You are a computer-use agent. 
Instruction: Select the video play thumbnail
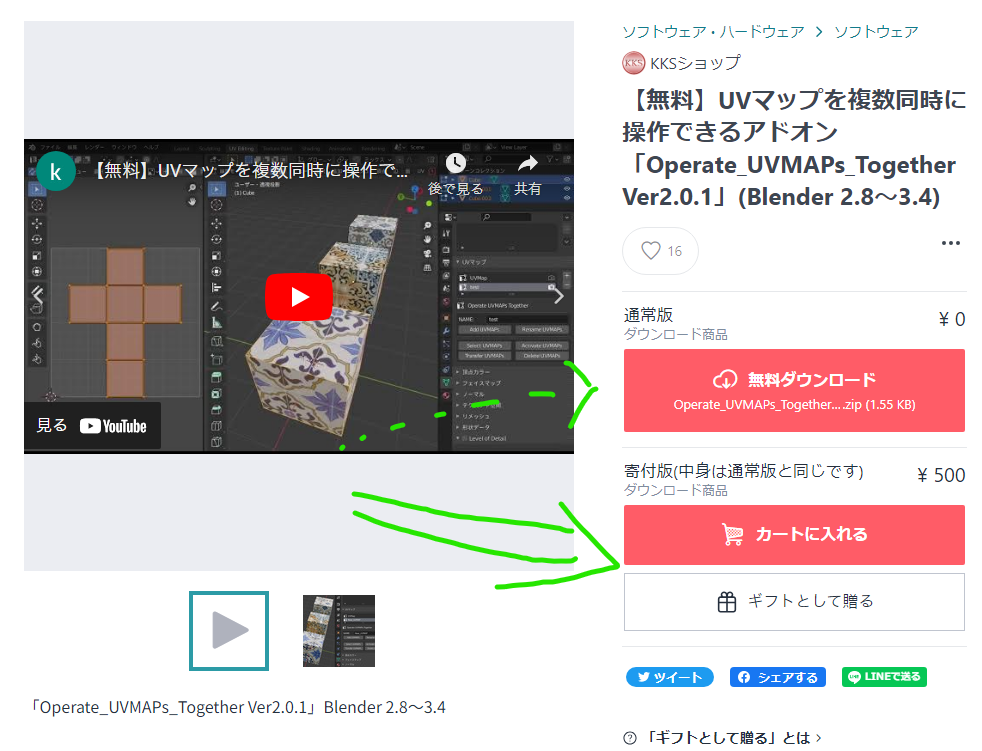pos(229,631)
